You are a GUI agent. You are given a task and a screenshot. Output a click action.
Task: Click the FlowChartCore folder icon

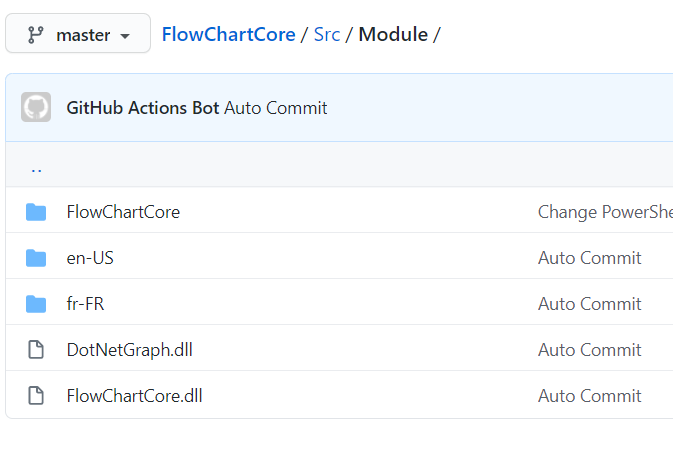pyautogui.click(x=36, y=212)
